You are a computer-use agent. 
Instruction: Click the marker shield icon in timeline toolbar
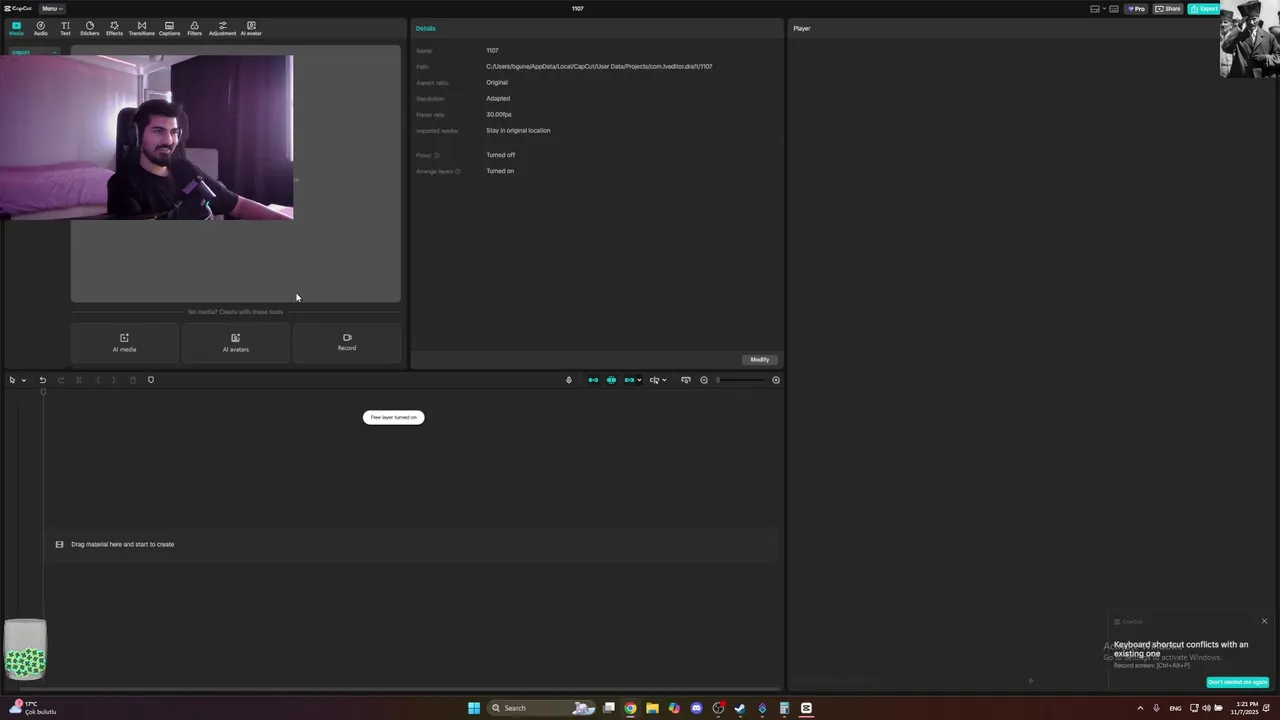pos(151,380)
